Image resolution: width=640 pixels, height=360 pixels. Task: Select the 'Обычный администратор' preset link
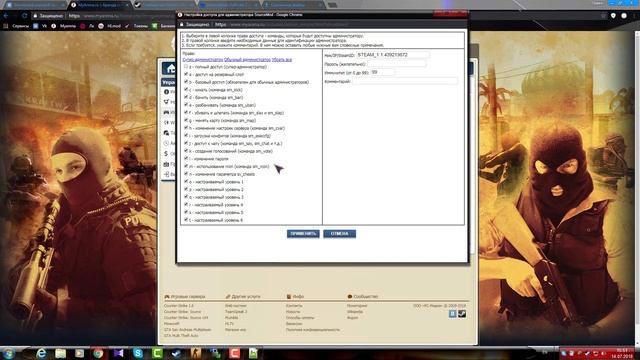pyautogui.click(x=247, y=60)
